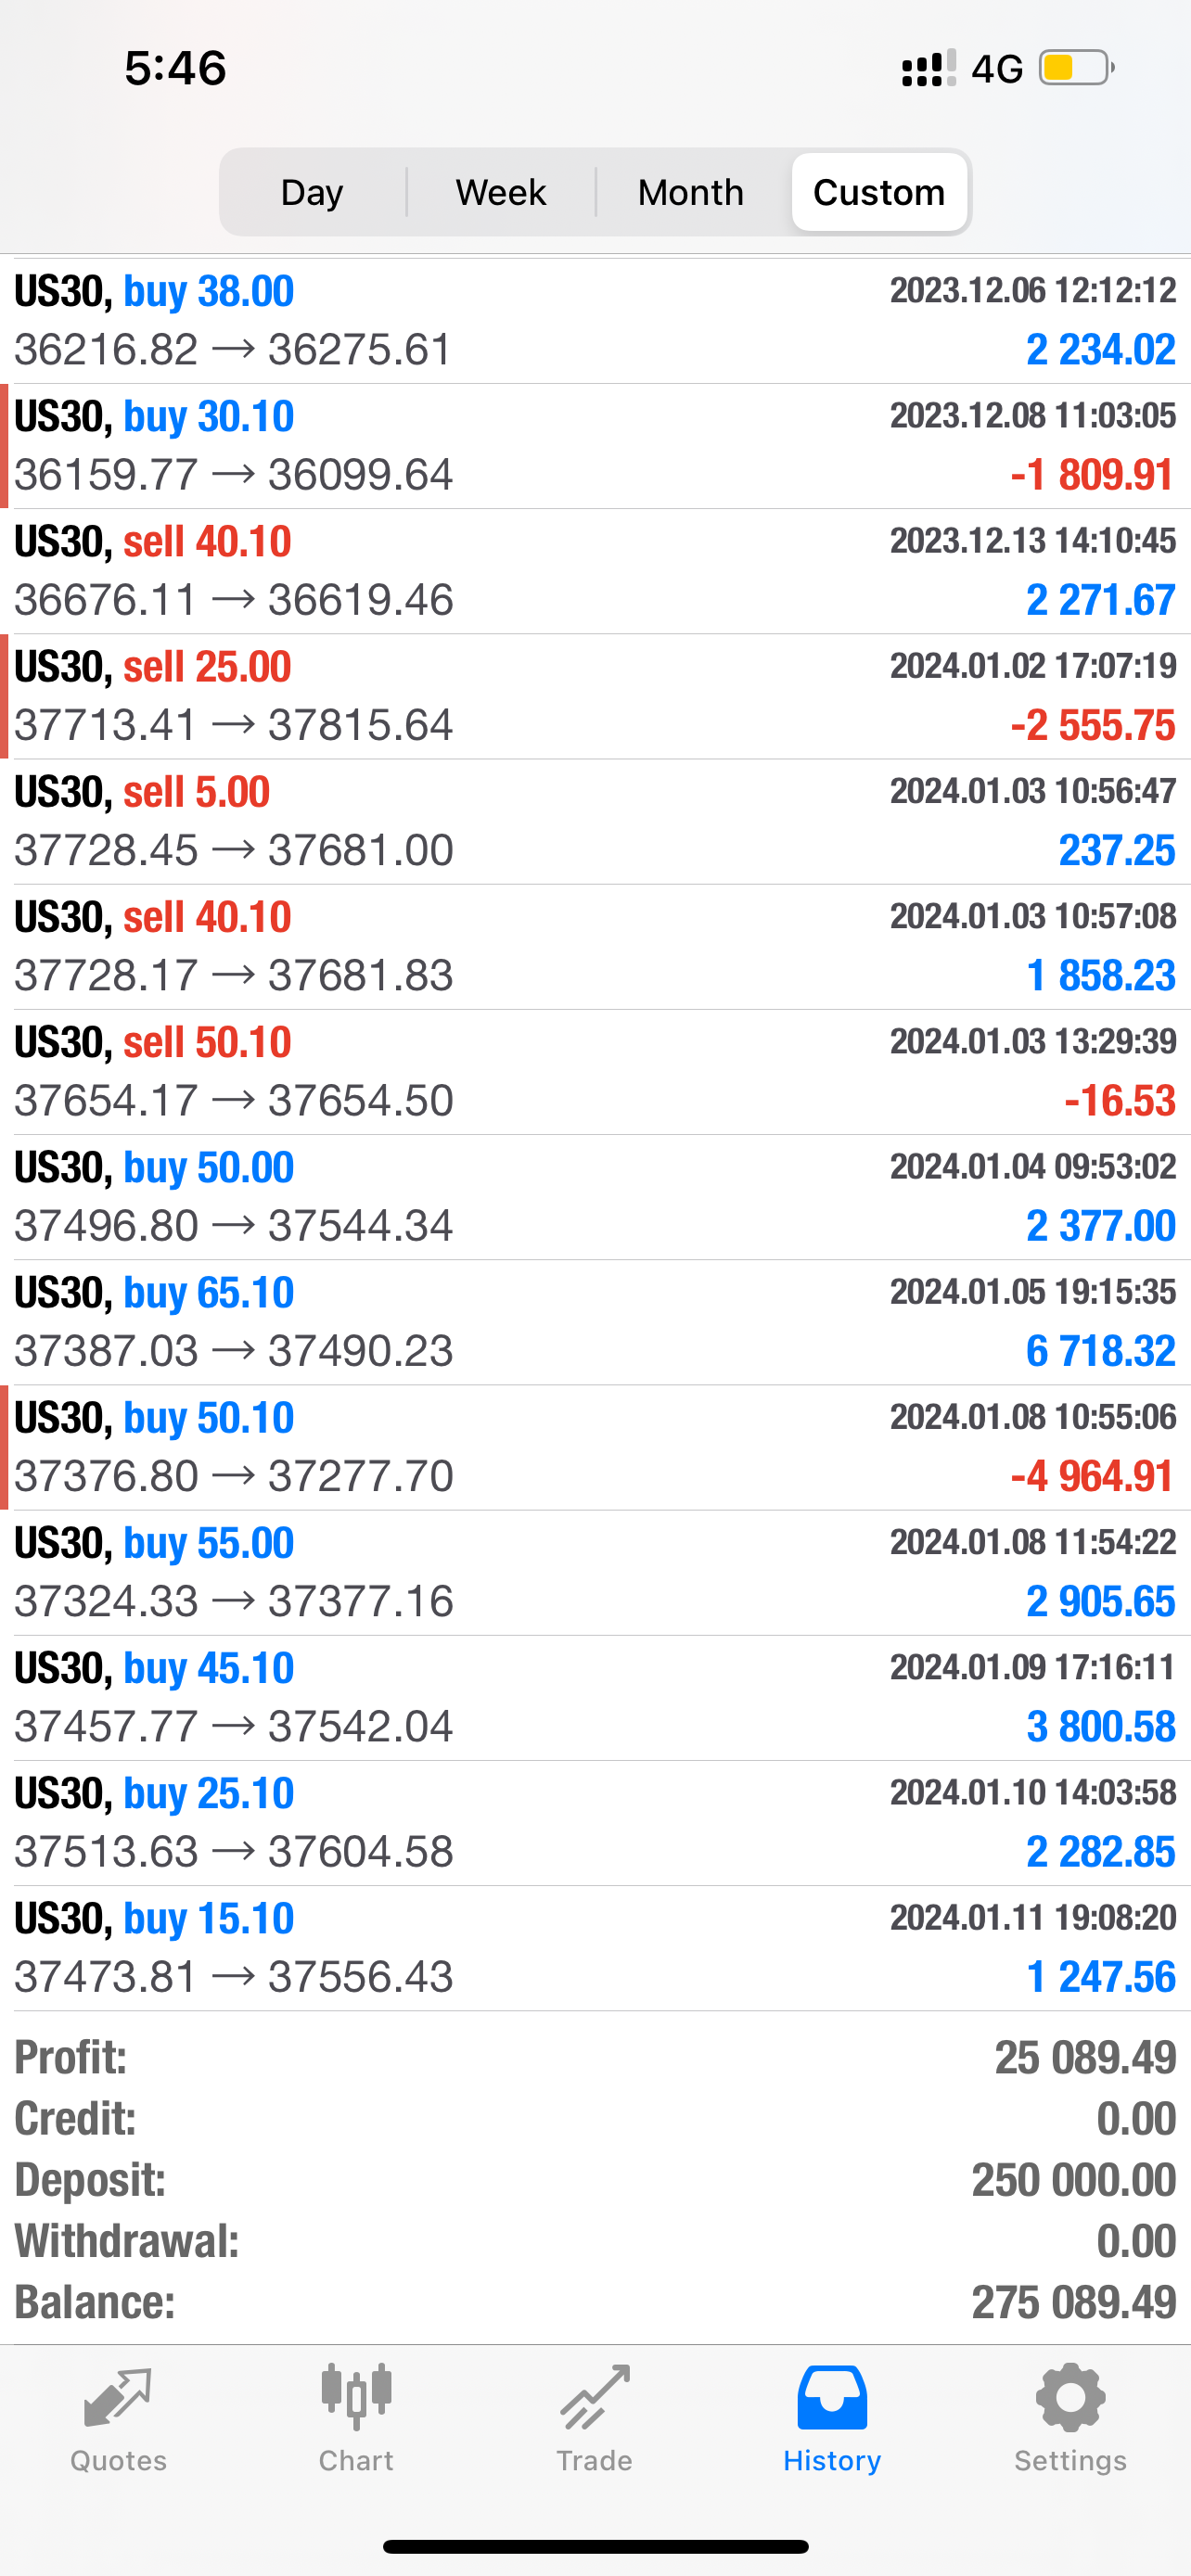The image size is (1191, 2576).
Task: Tap the US30 sell 25.00 loss entry
Action: coord(595,696)
